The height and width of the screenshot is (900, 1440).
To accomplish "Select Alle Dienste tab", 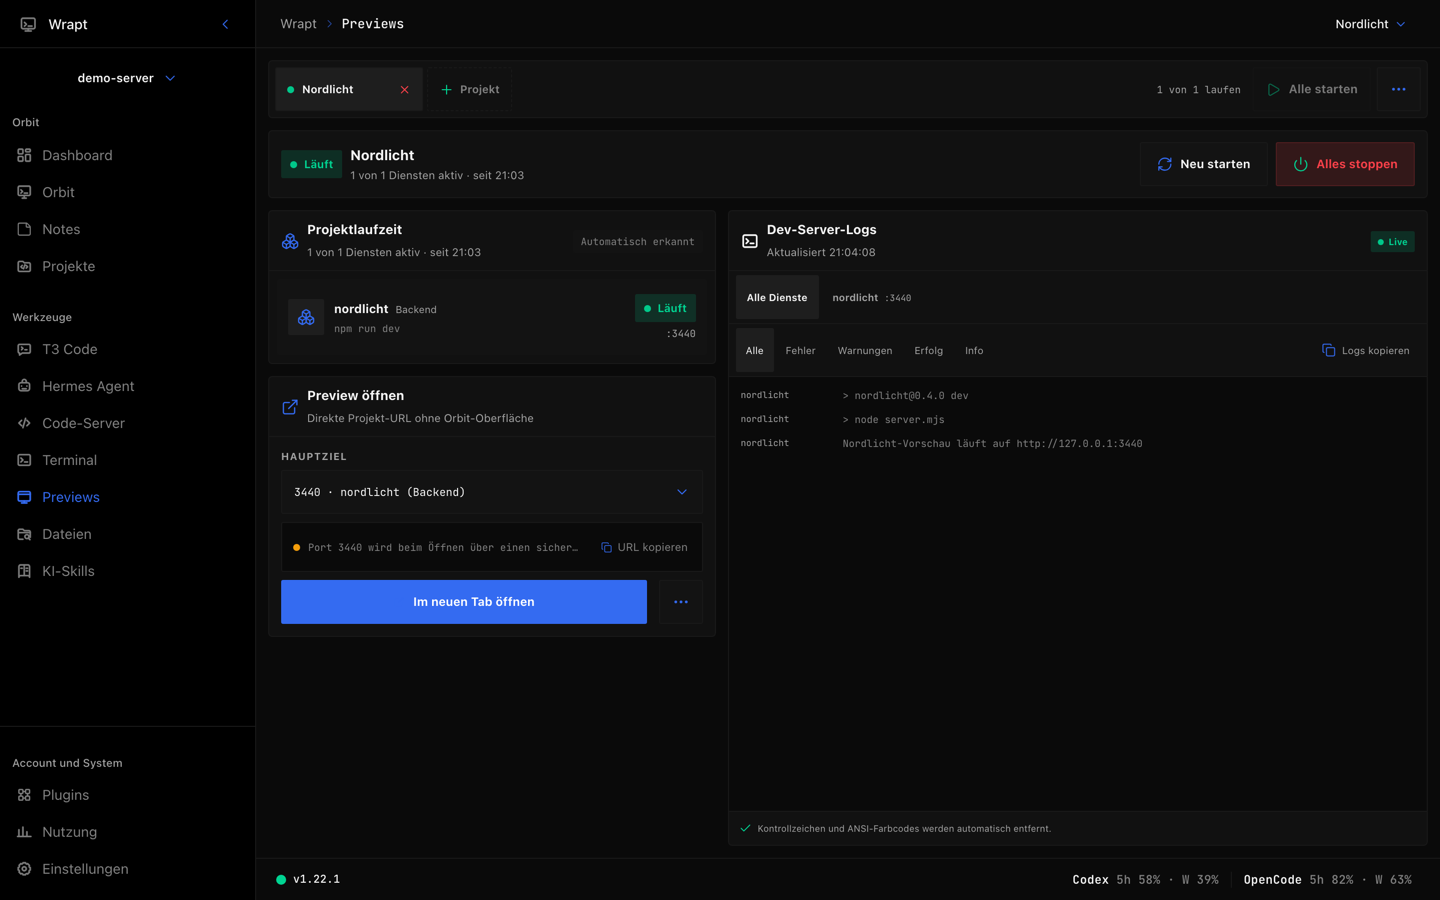I will [777, 297].
